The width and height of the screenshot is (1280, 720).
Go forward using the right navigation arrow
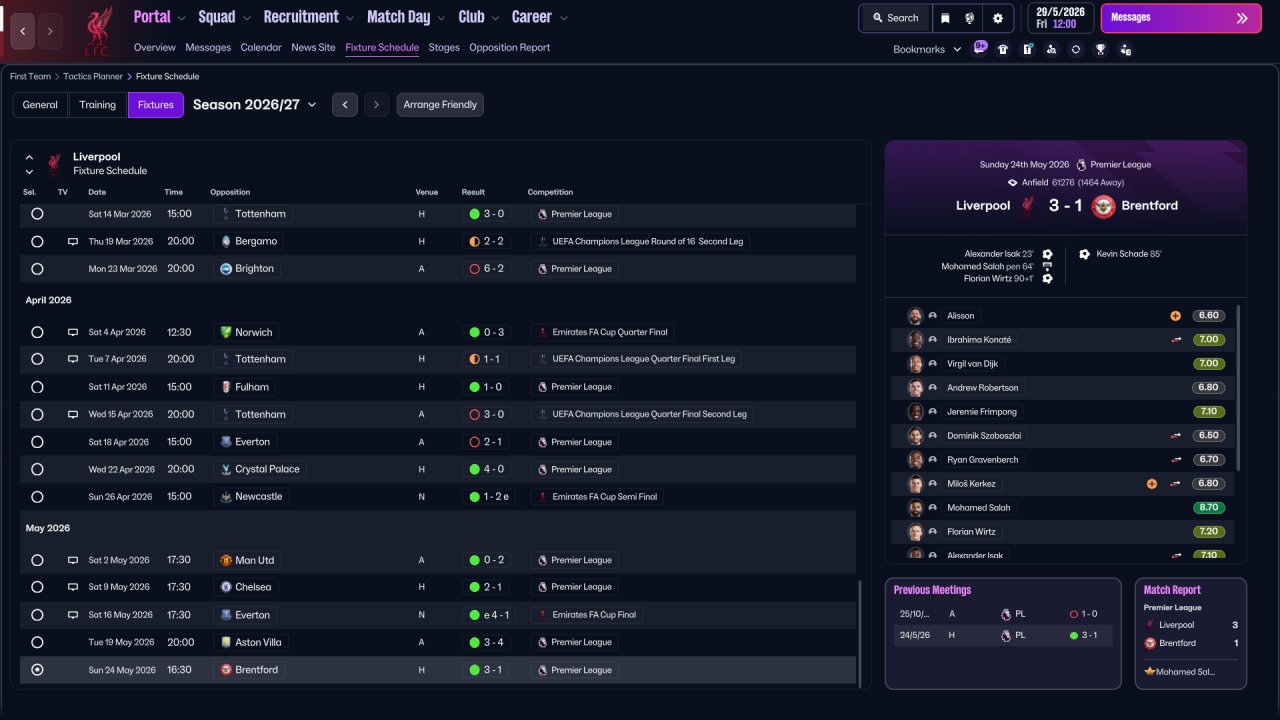coord(51,31)
